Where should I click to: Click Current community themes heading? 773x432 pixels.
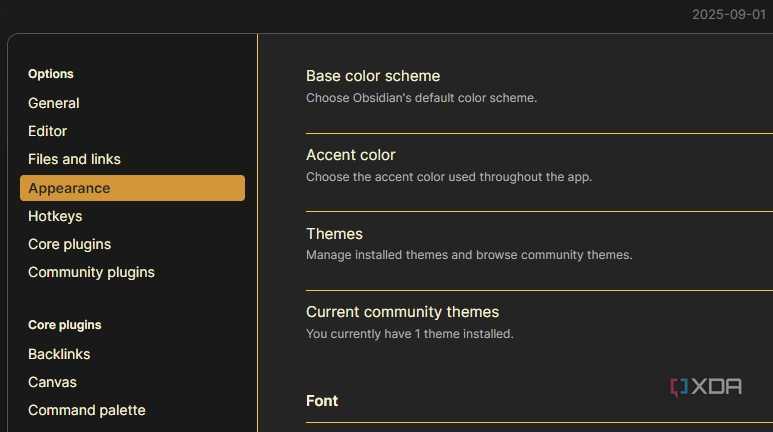[x=402, y=312]
